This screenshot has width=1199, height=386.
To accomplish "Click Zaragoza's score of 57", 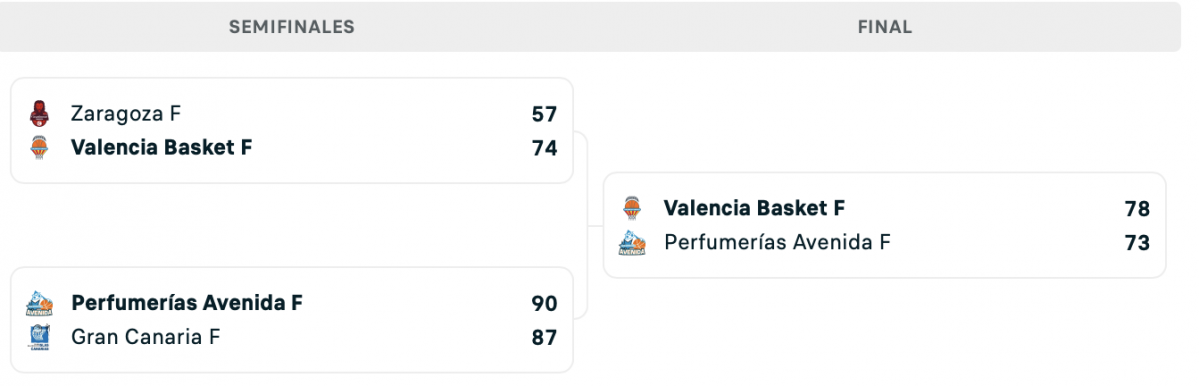I will tap(544, 115).
